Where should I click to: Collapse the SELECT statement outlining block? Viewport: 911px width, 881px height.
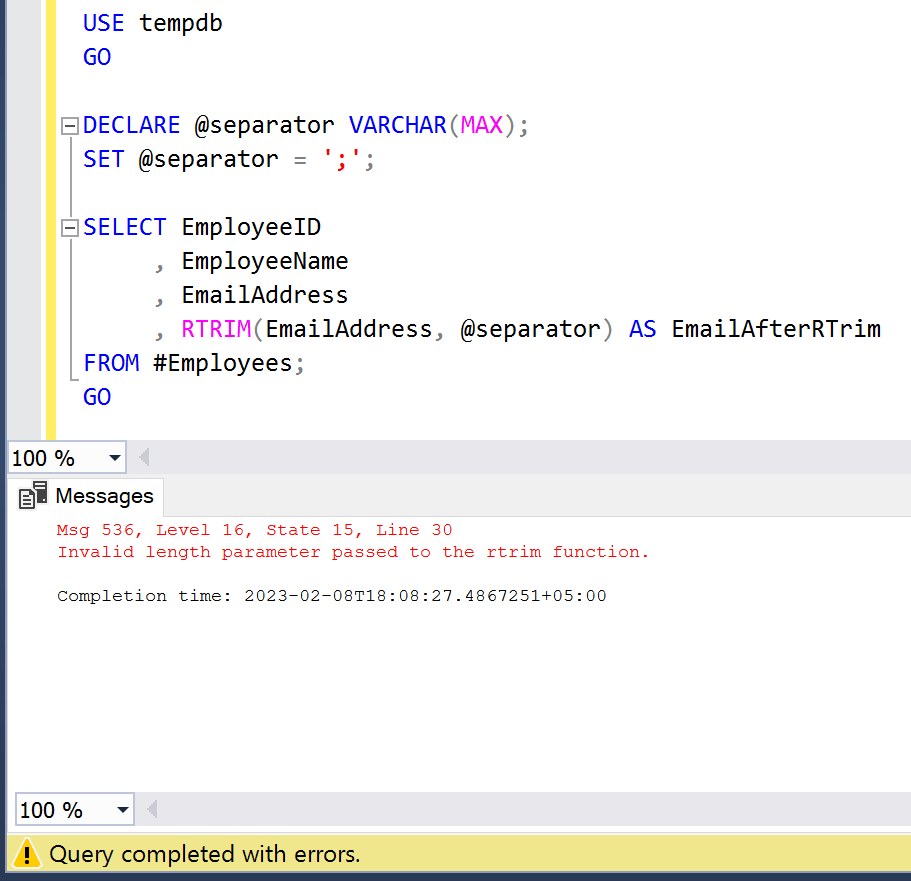(x=69, y=228)
